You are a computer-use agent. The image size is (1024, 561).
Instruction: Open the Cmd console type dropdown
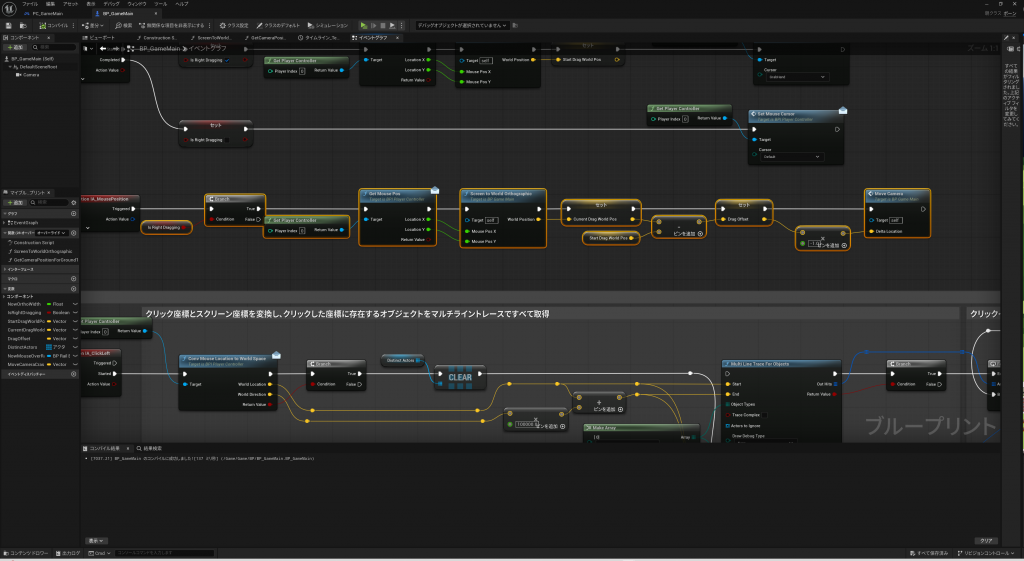99,553
